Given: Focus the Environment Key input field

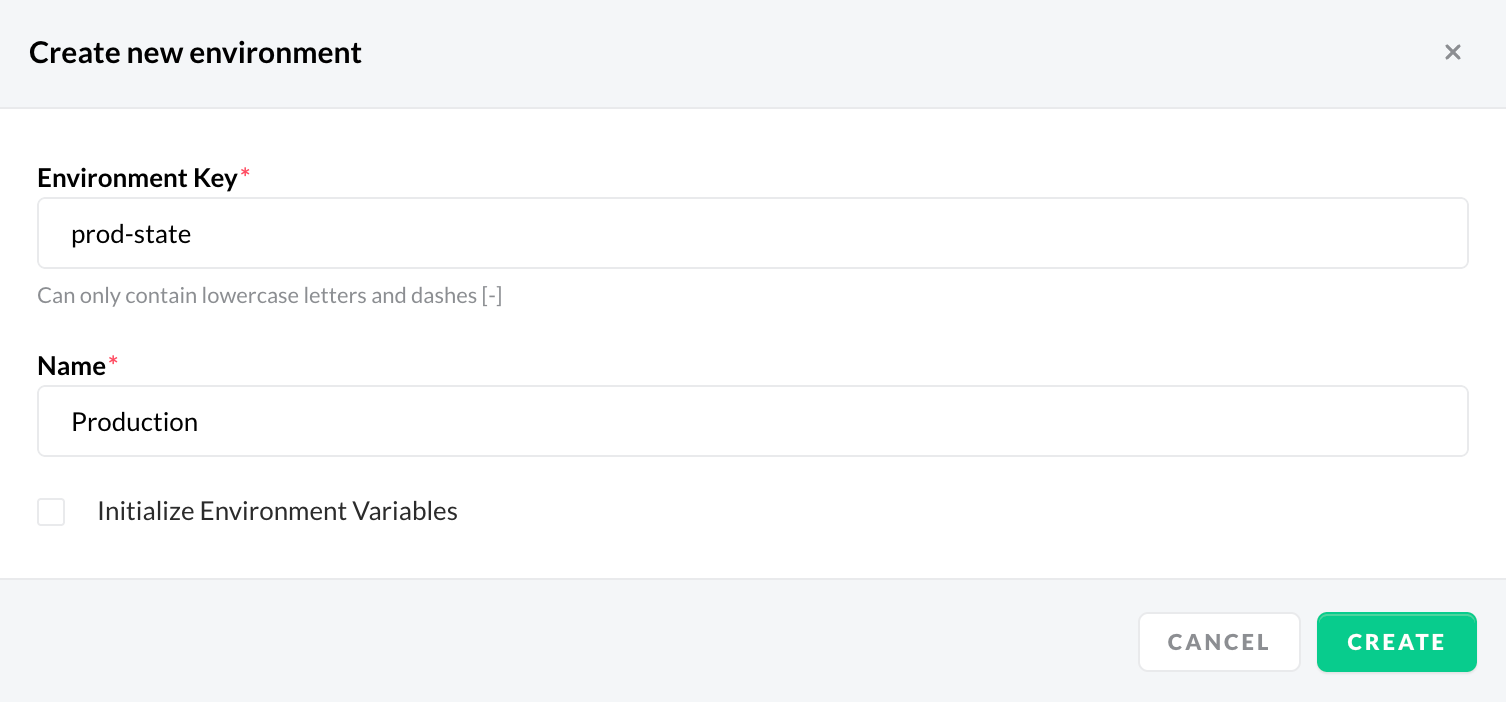Looking at the screenshot, I should 752,234.
